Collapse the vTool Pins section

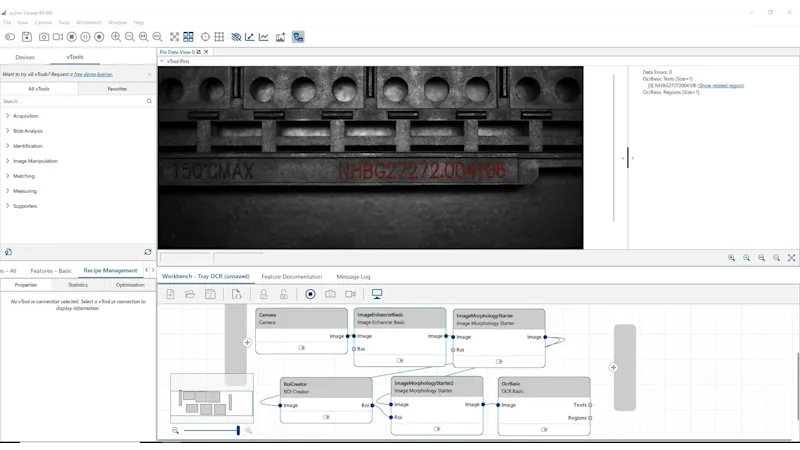[162, 61]
